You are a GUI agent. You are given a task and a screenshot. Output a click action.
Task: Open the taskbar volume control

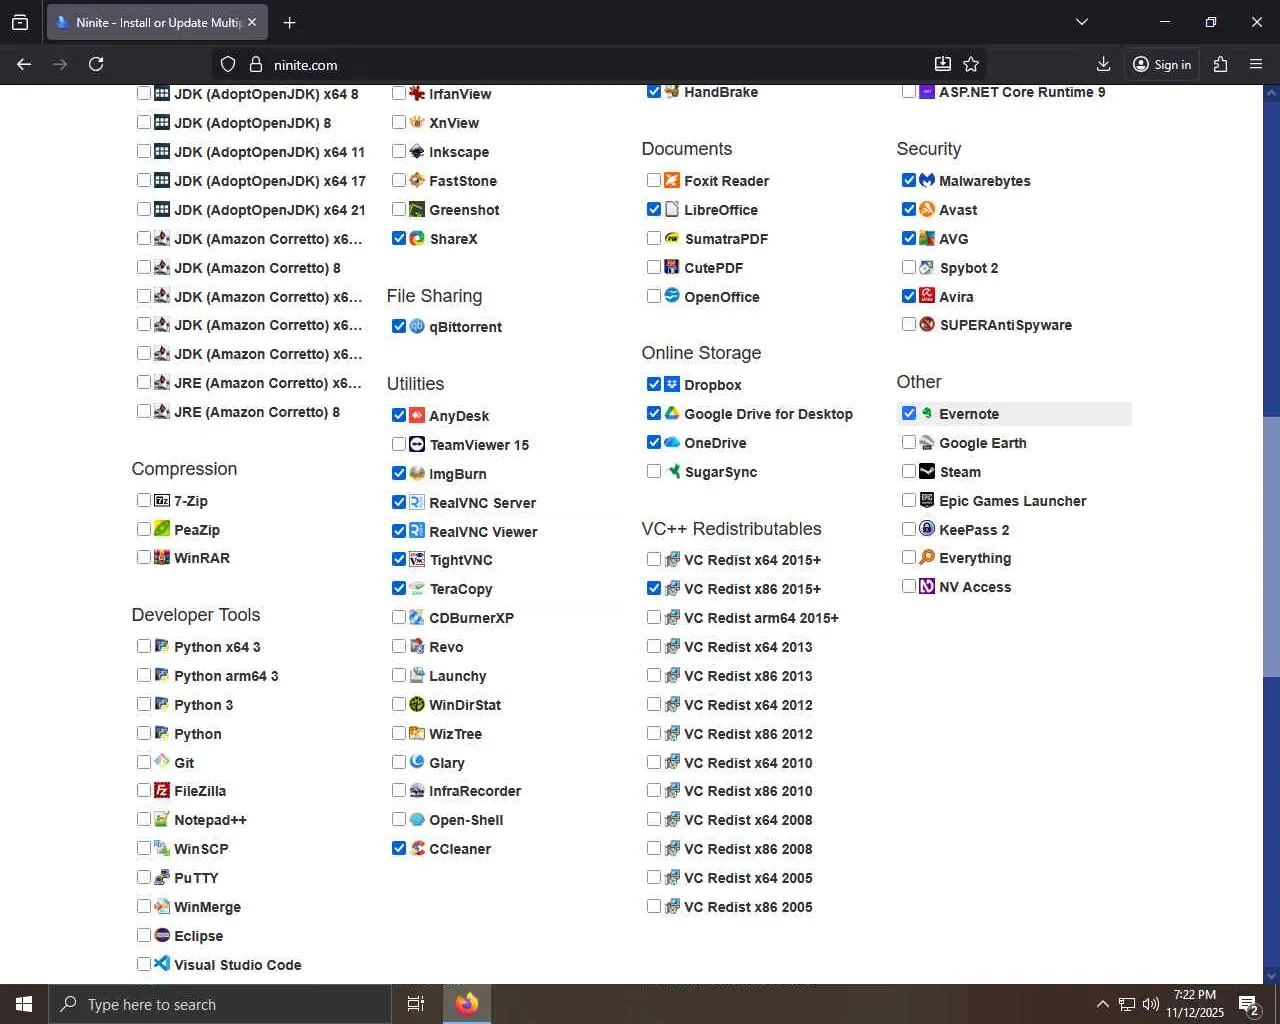[1150, 1004]
